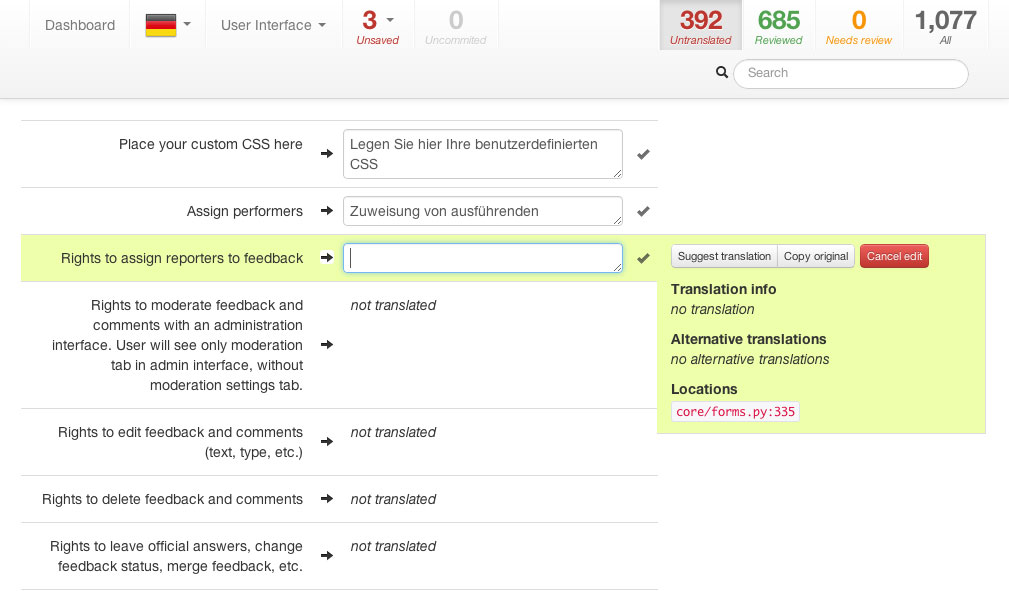This screenshot has height=591, width=1009.
Task: Click arrow for delete feedback rights row
Action: (x=327, y=498)
